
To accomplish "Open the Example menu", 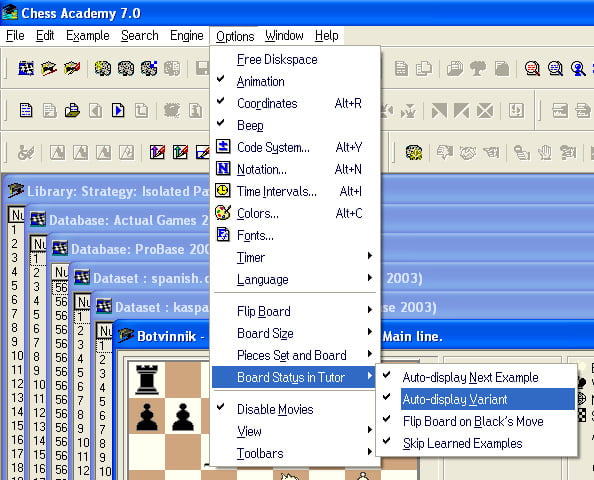I will [88, 36].
